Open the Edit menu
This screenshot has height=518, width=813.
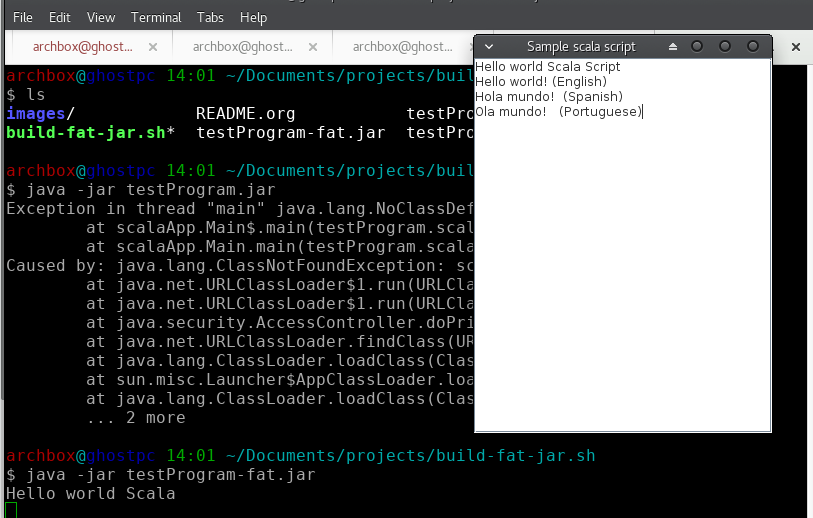(x=60, y=18)
